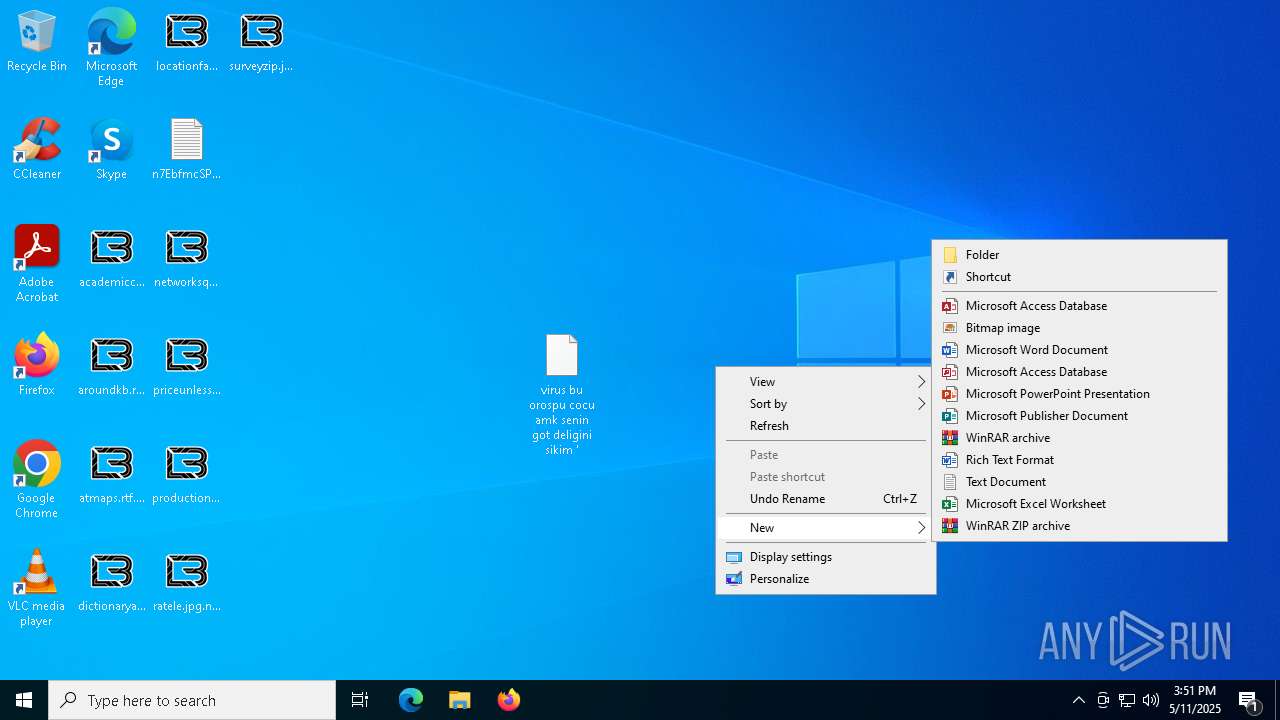Click the Type here to search box
1280x720 pixels.
tap(192, 700)
